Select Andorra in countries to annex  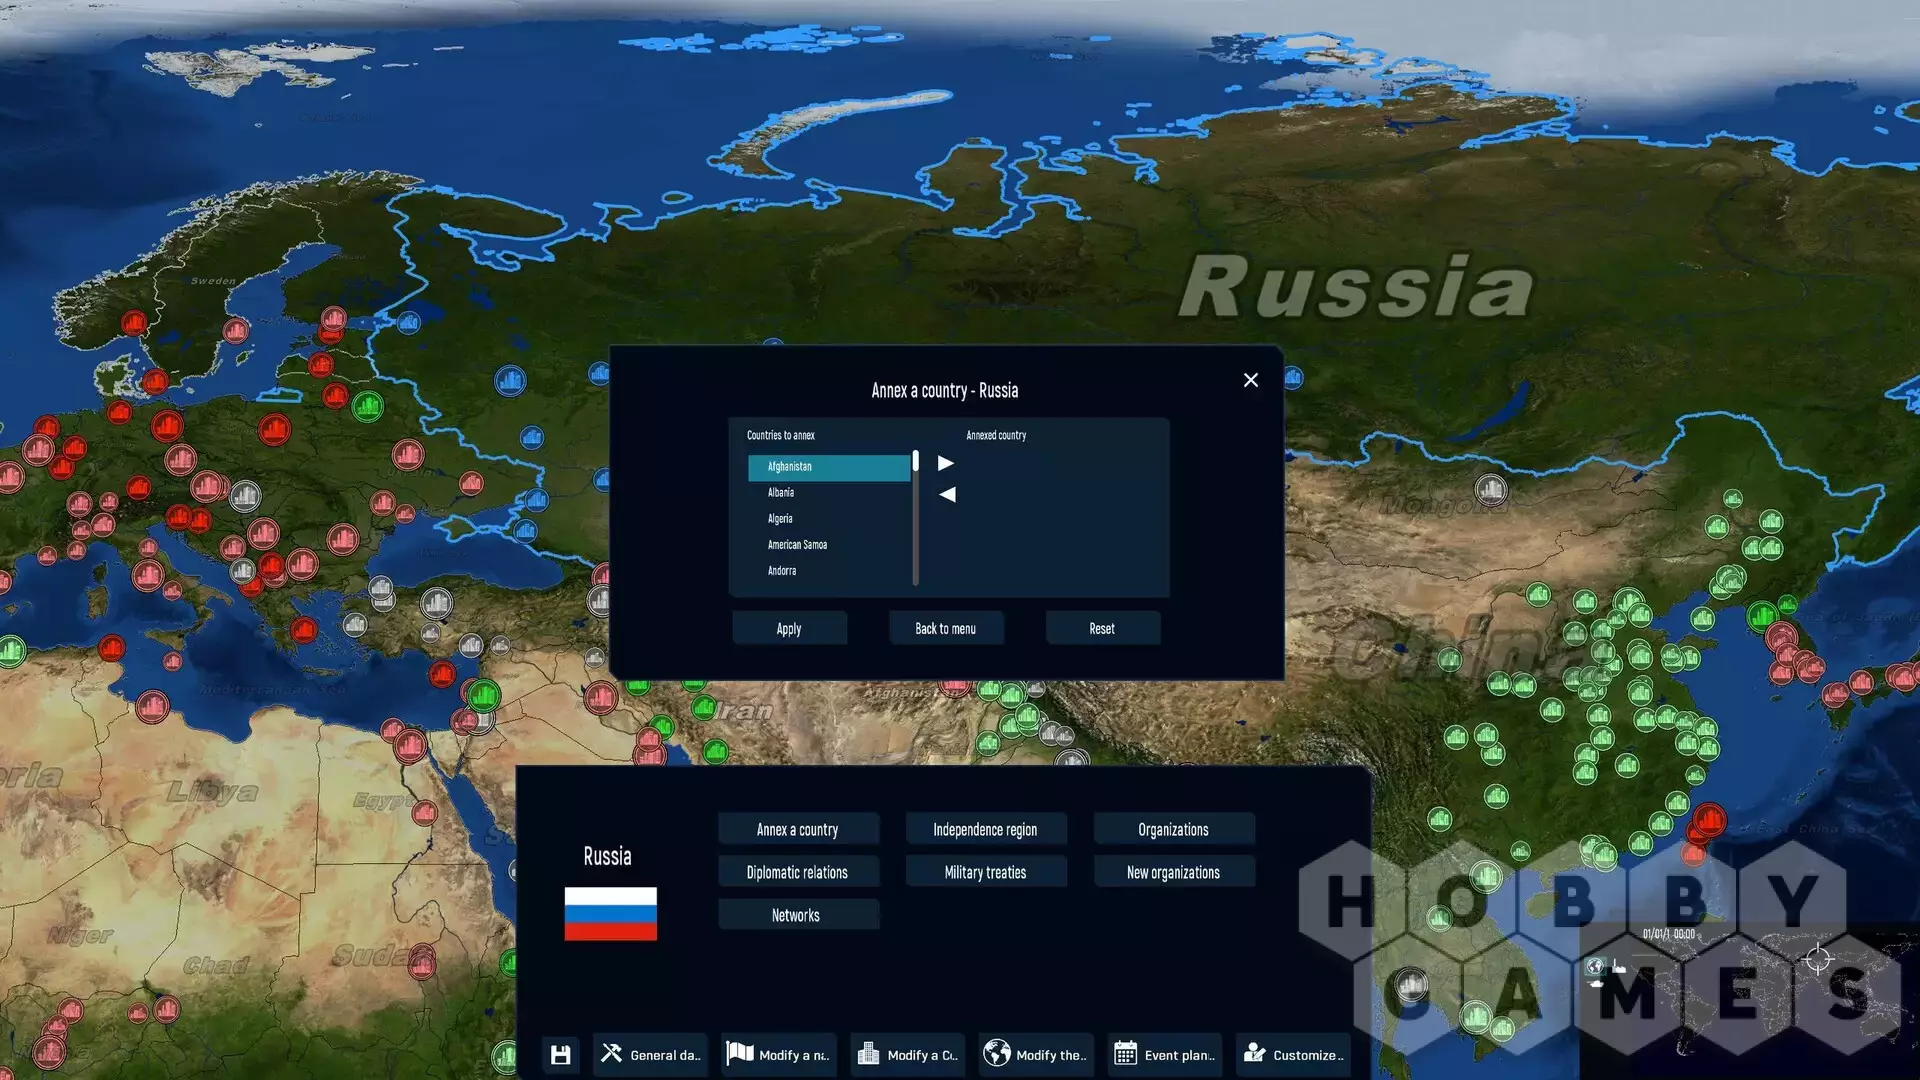829,571
